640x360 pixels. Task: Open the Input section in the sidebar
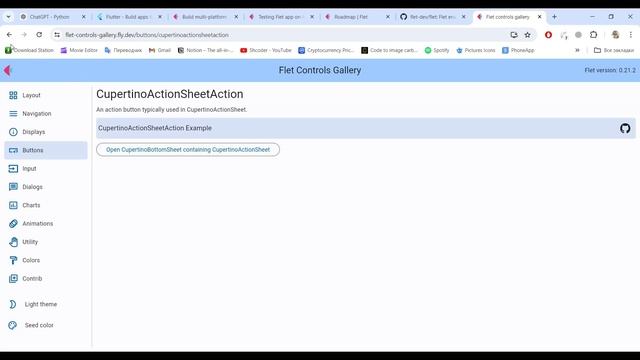[x=46, y=169]
